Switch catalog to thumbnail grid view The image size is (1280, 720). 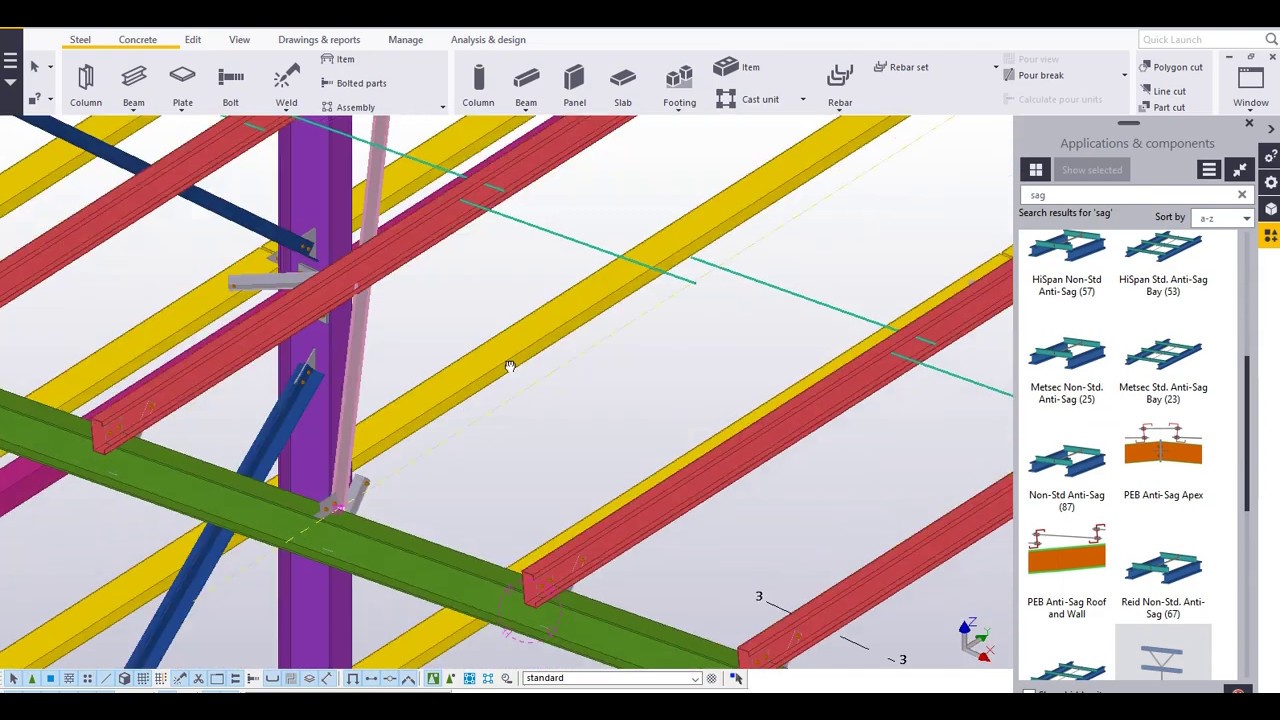click(x=1036, y=170)
